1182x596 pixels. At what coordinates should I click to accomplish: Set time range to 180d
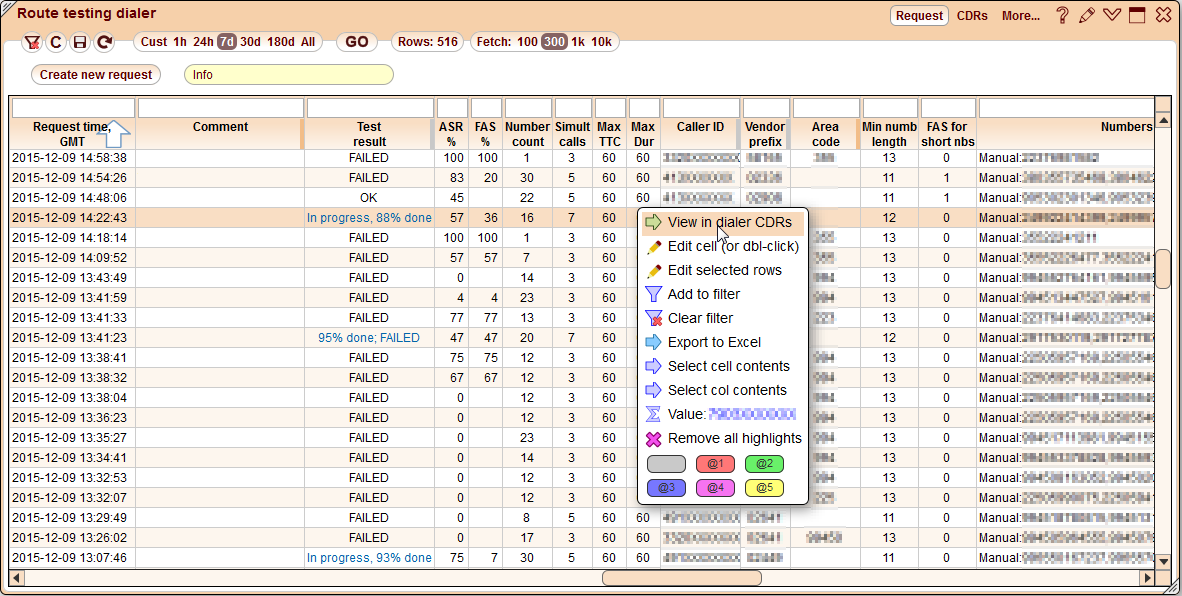tap(283, 42)
